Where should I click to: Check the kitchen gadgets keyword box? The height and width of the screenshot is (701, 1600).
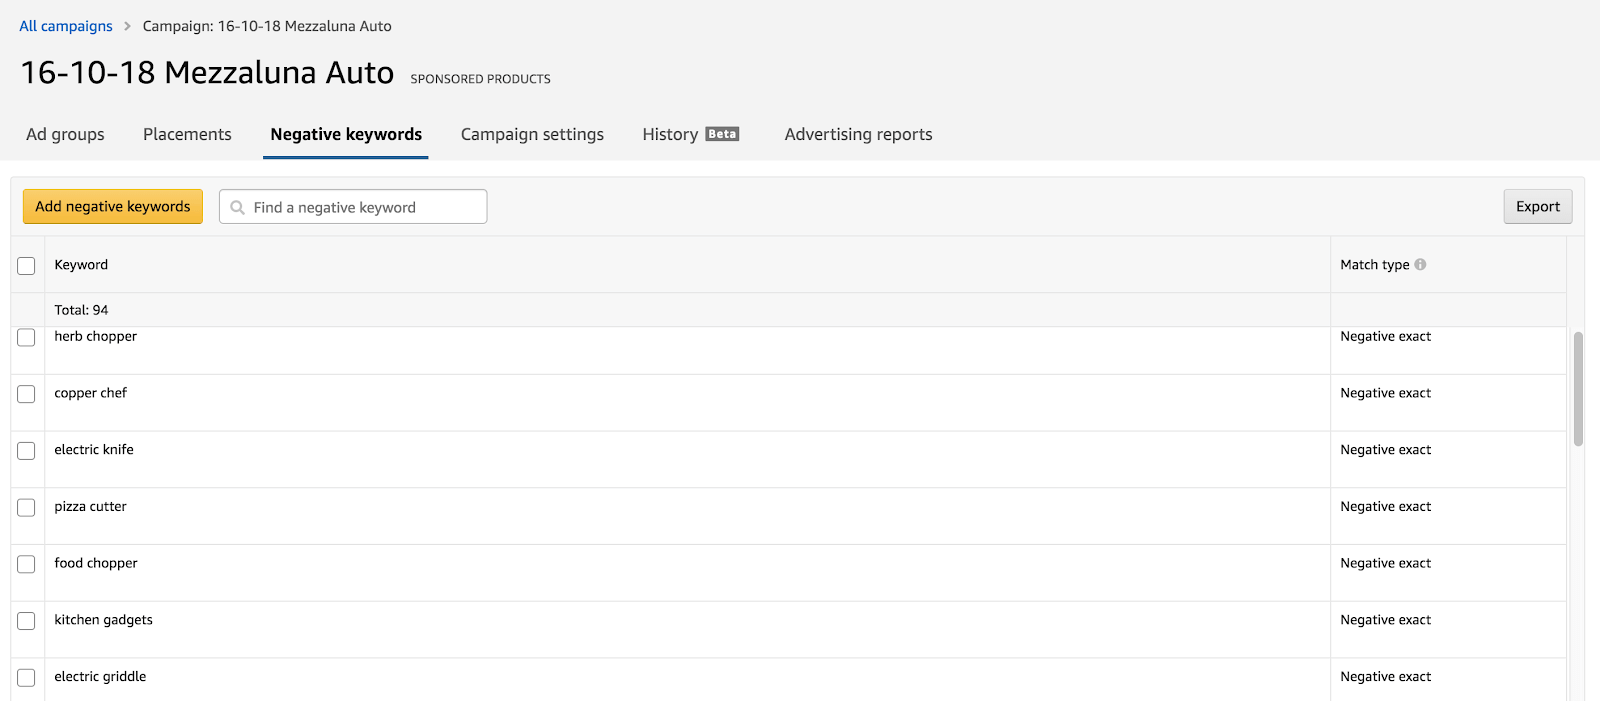[x=26, y=621]
